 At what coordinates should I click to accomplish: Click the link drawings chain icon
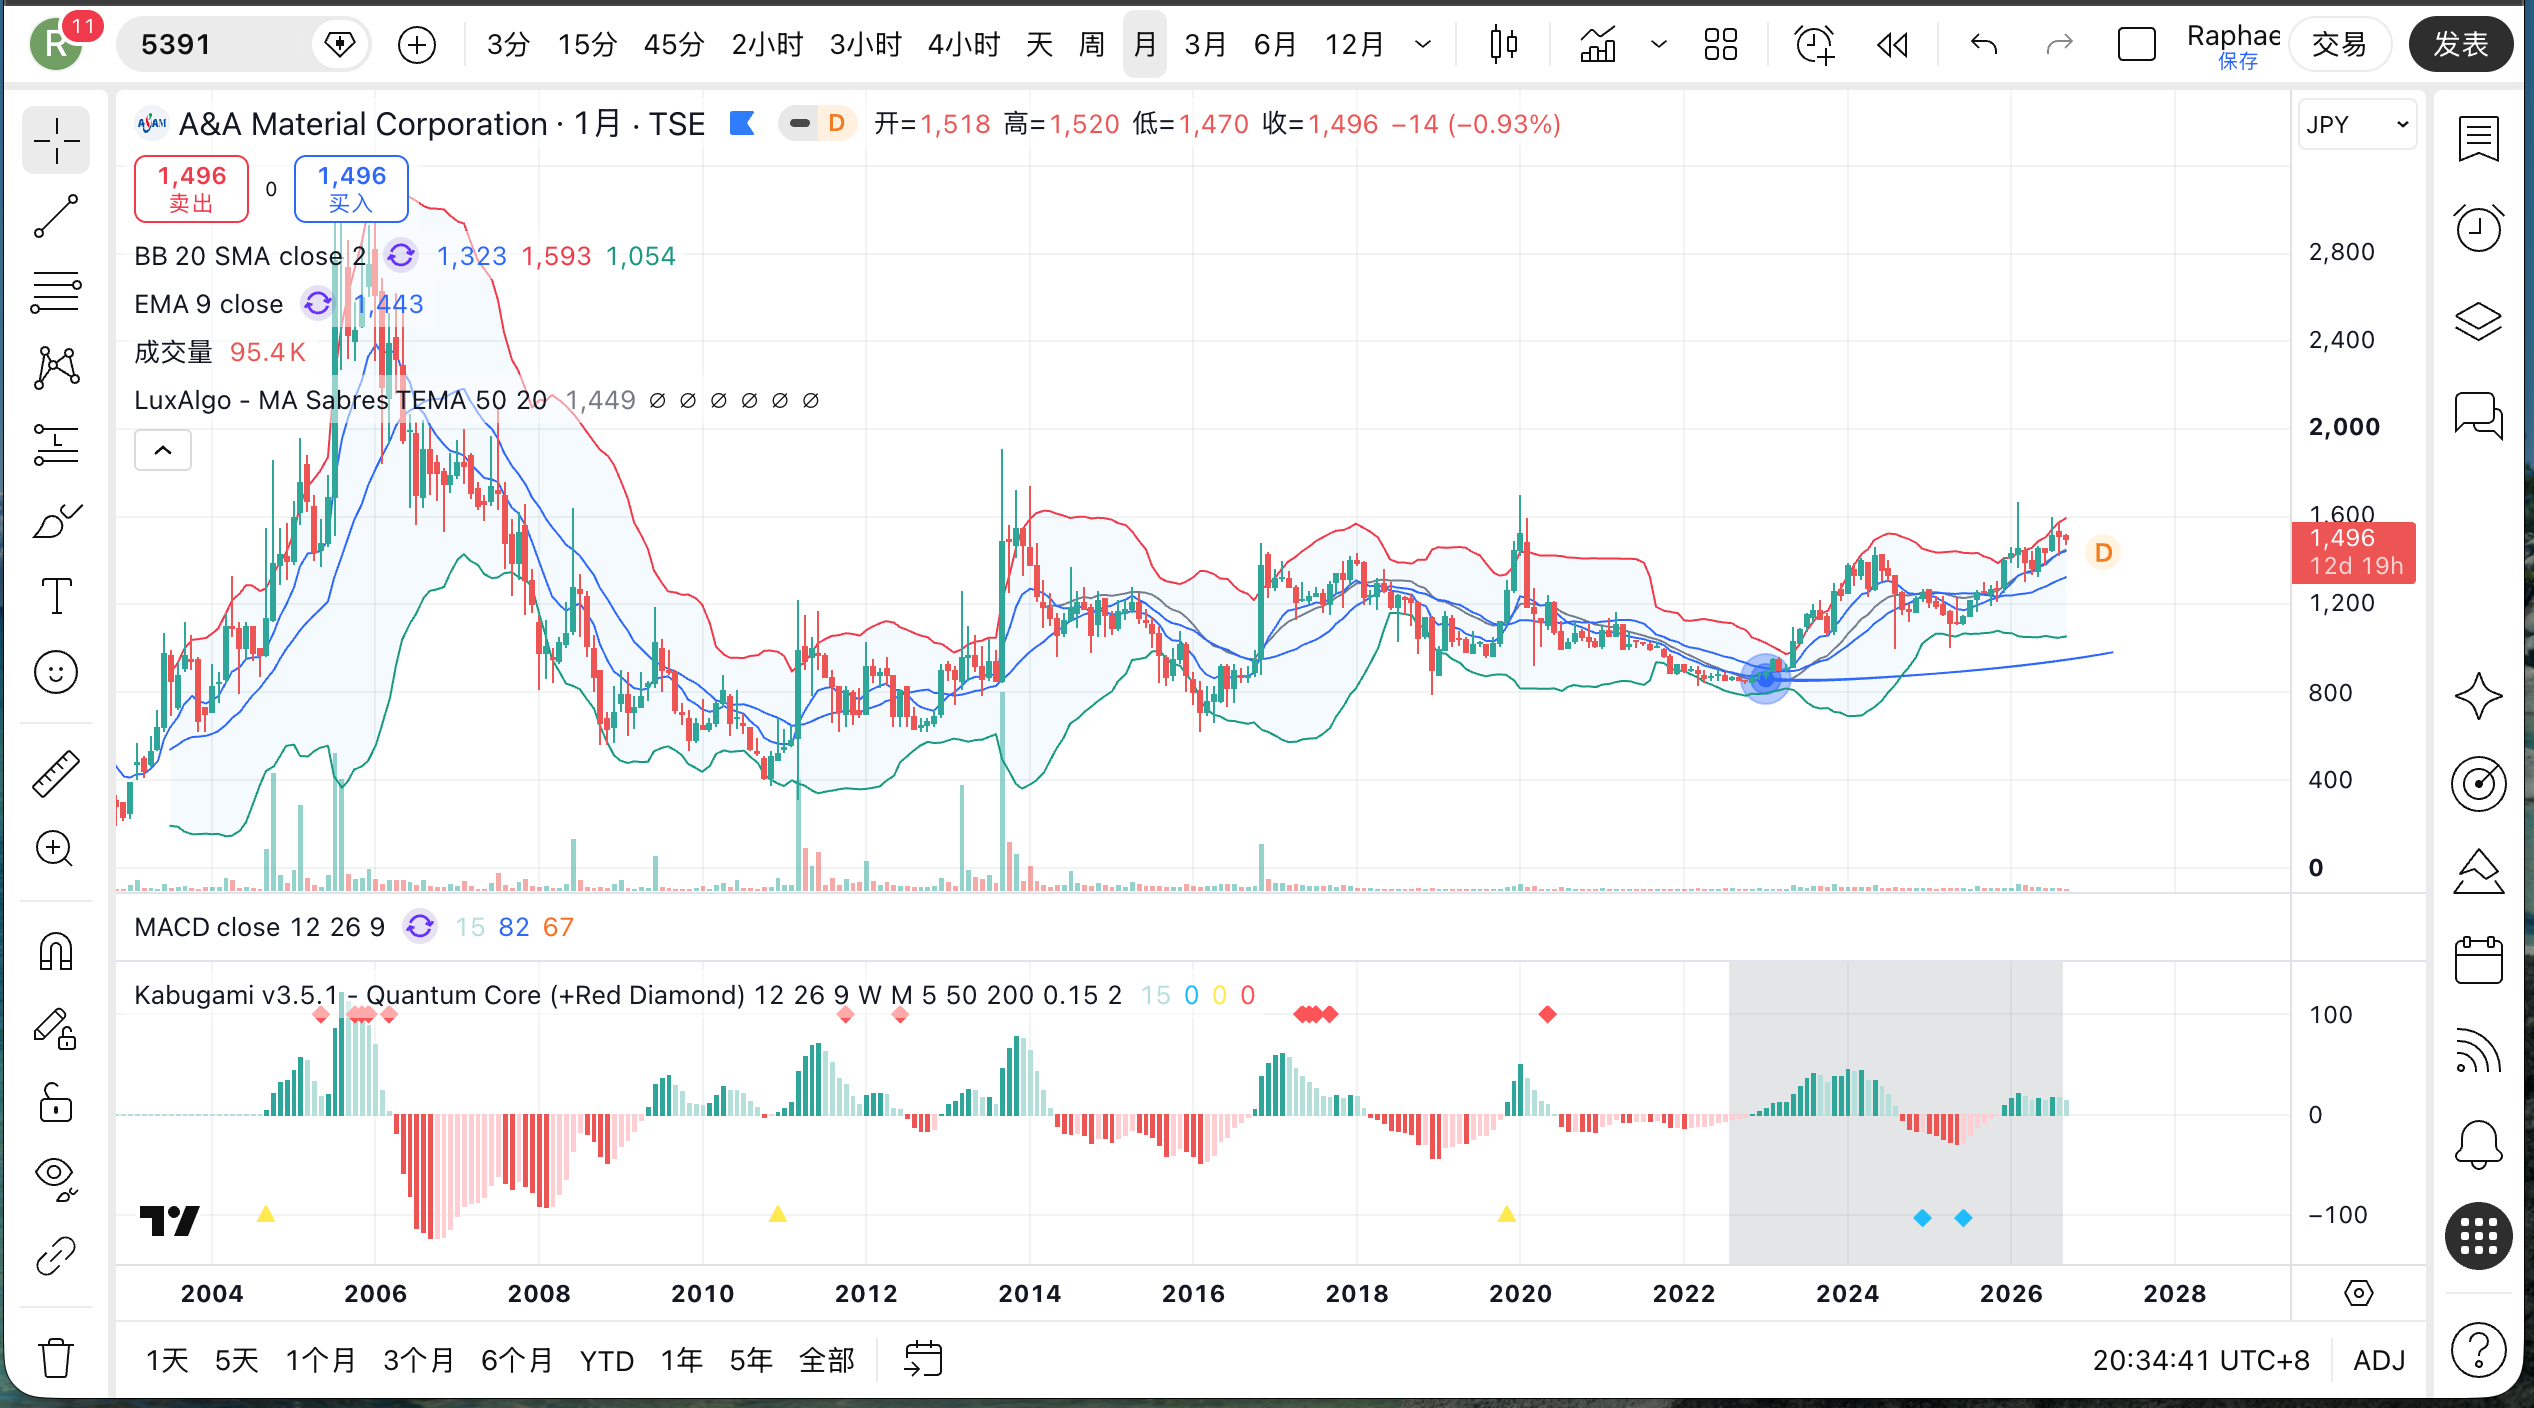[56, 1256]
